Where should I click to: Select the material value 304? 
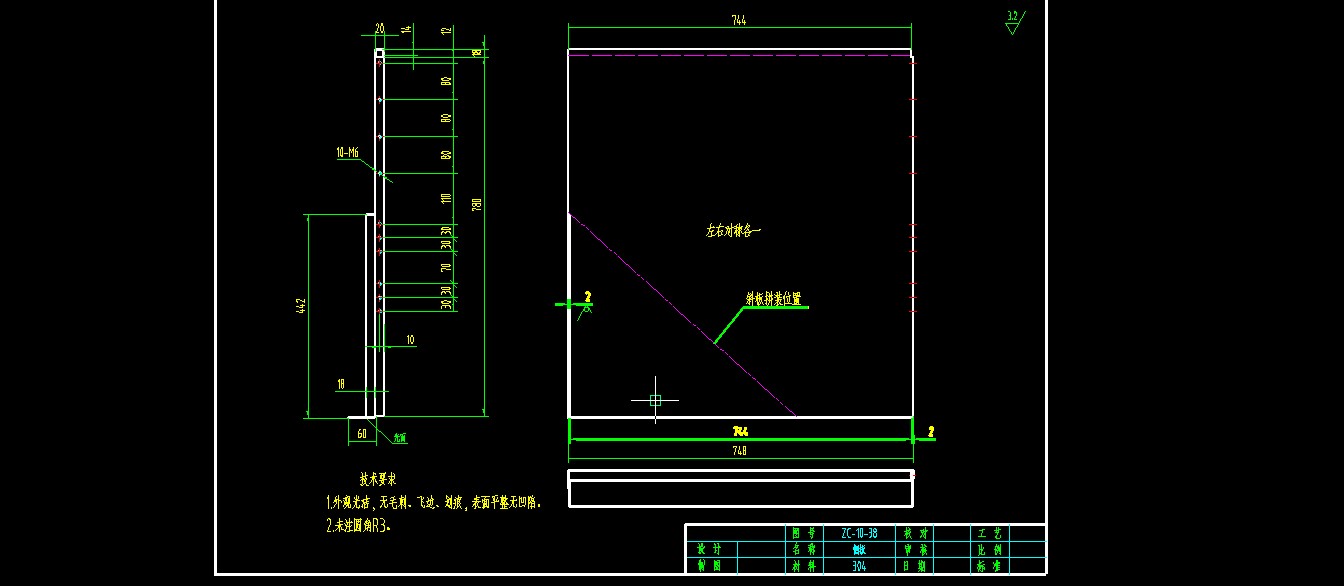point(859,566)
